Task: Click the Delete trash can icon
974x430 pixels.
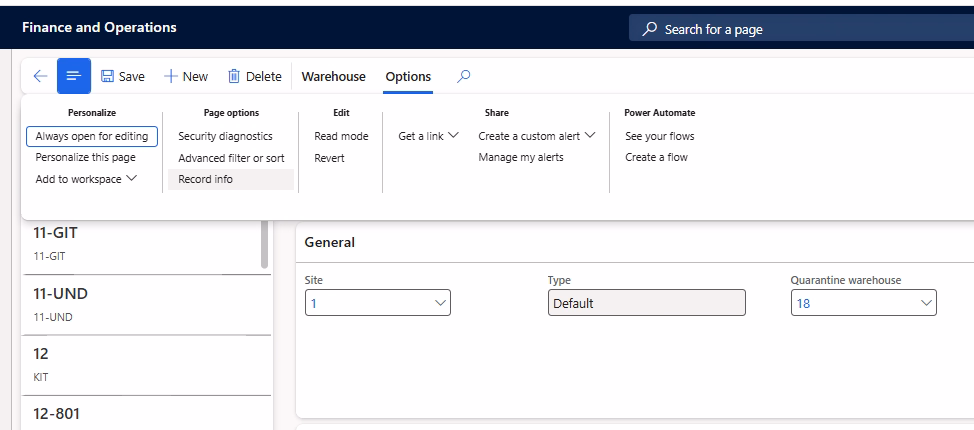Action: coord(234,76)
